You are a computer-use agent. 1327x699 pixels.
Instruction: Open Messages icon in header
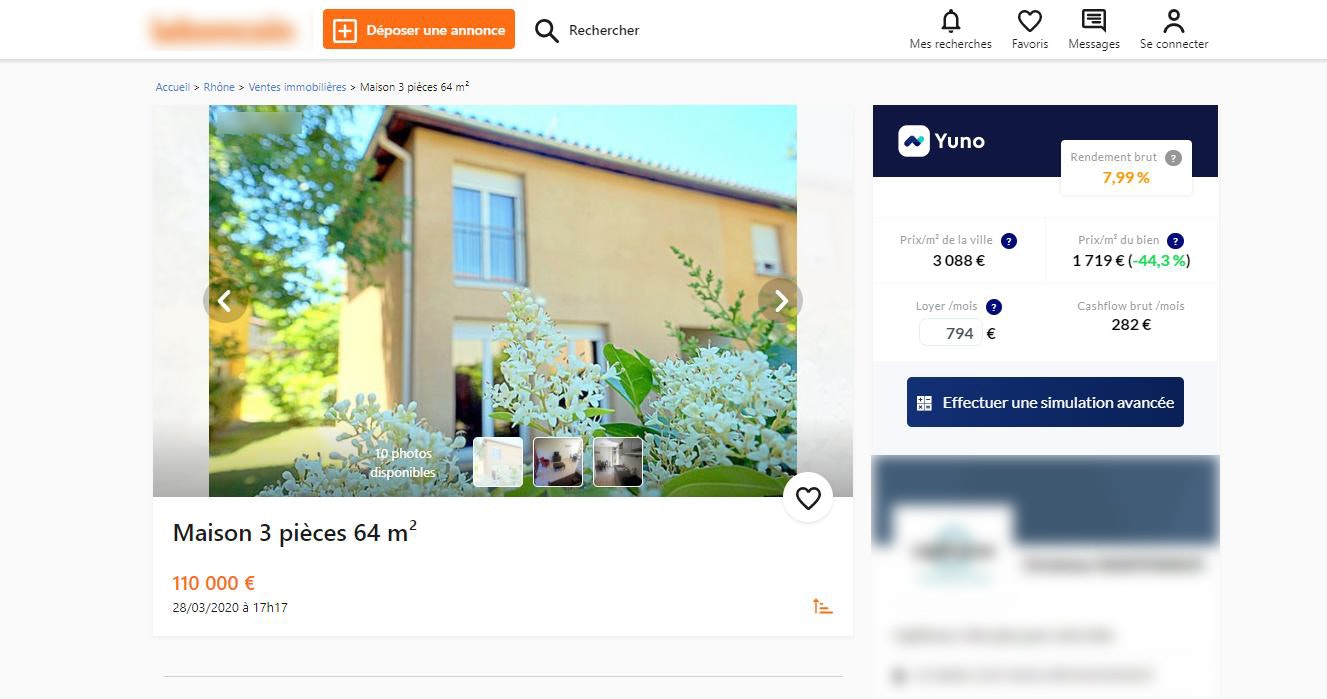(x=1094, y=21)
